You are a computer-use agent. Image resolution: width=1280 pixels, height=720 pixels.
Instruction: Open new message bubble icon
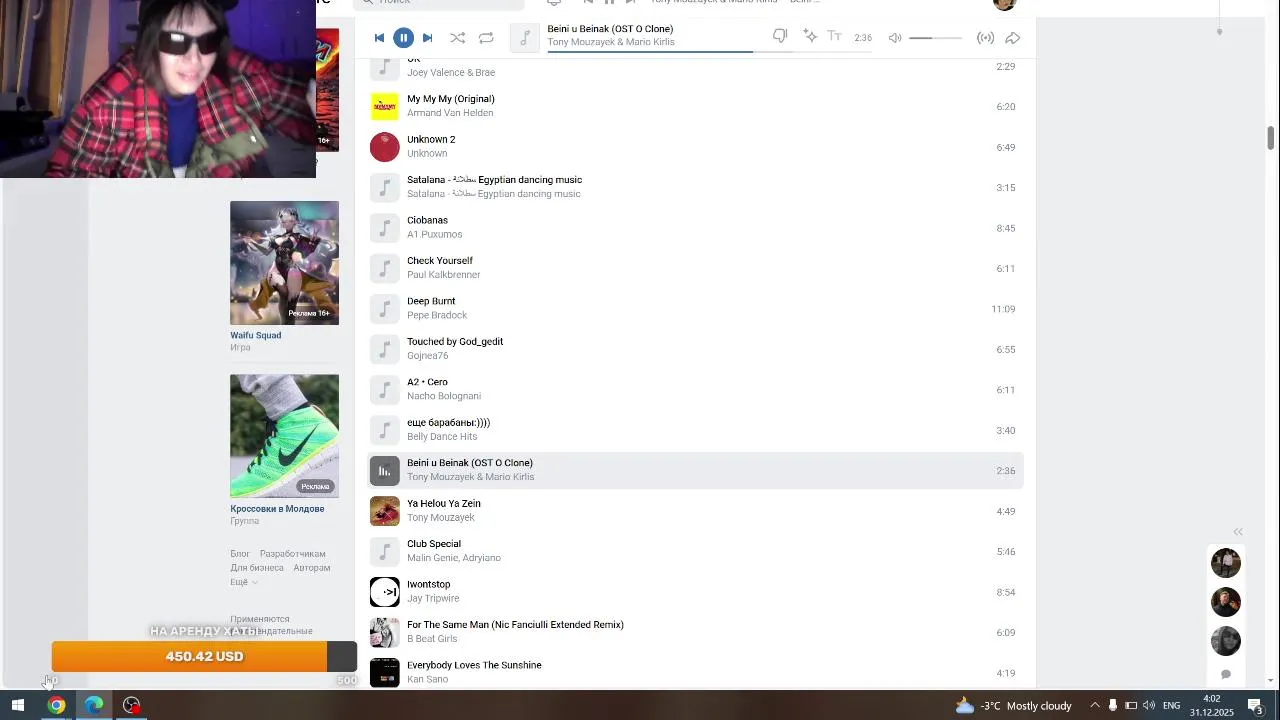point(1226,675)
